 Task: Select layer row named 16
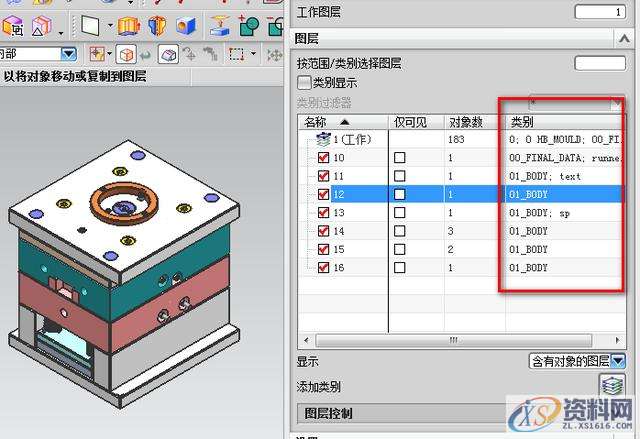pos(462,268)
